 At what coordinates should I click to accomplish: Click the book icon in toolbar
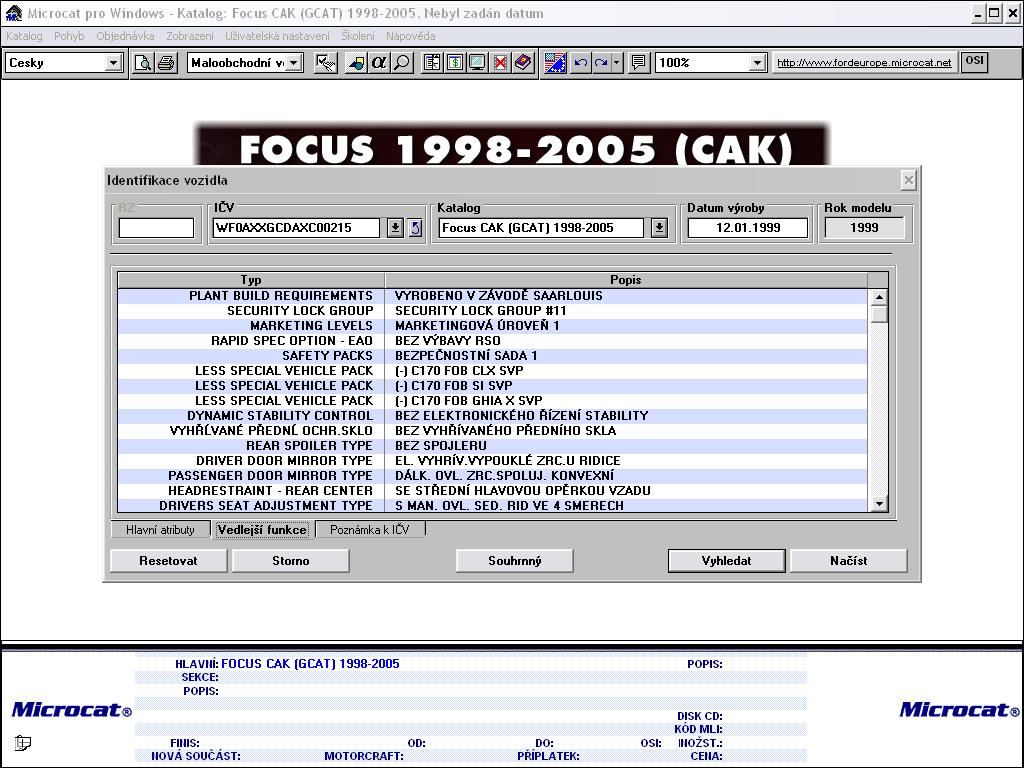(x=523, y=63)
